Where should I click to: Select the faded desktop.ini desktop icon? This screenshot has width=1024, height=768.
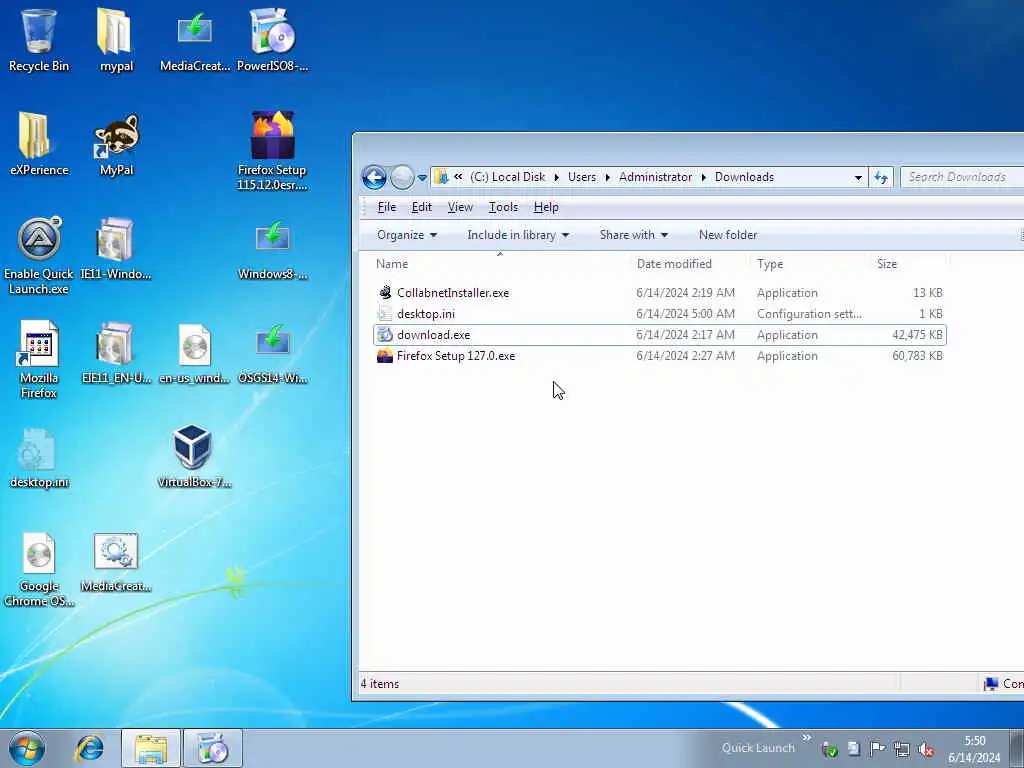click(39, 457)
